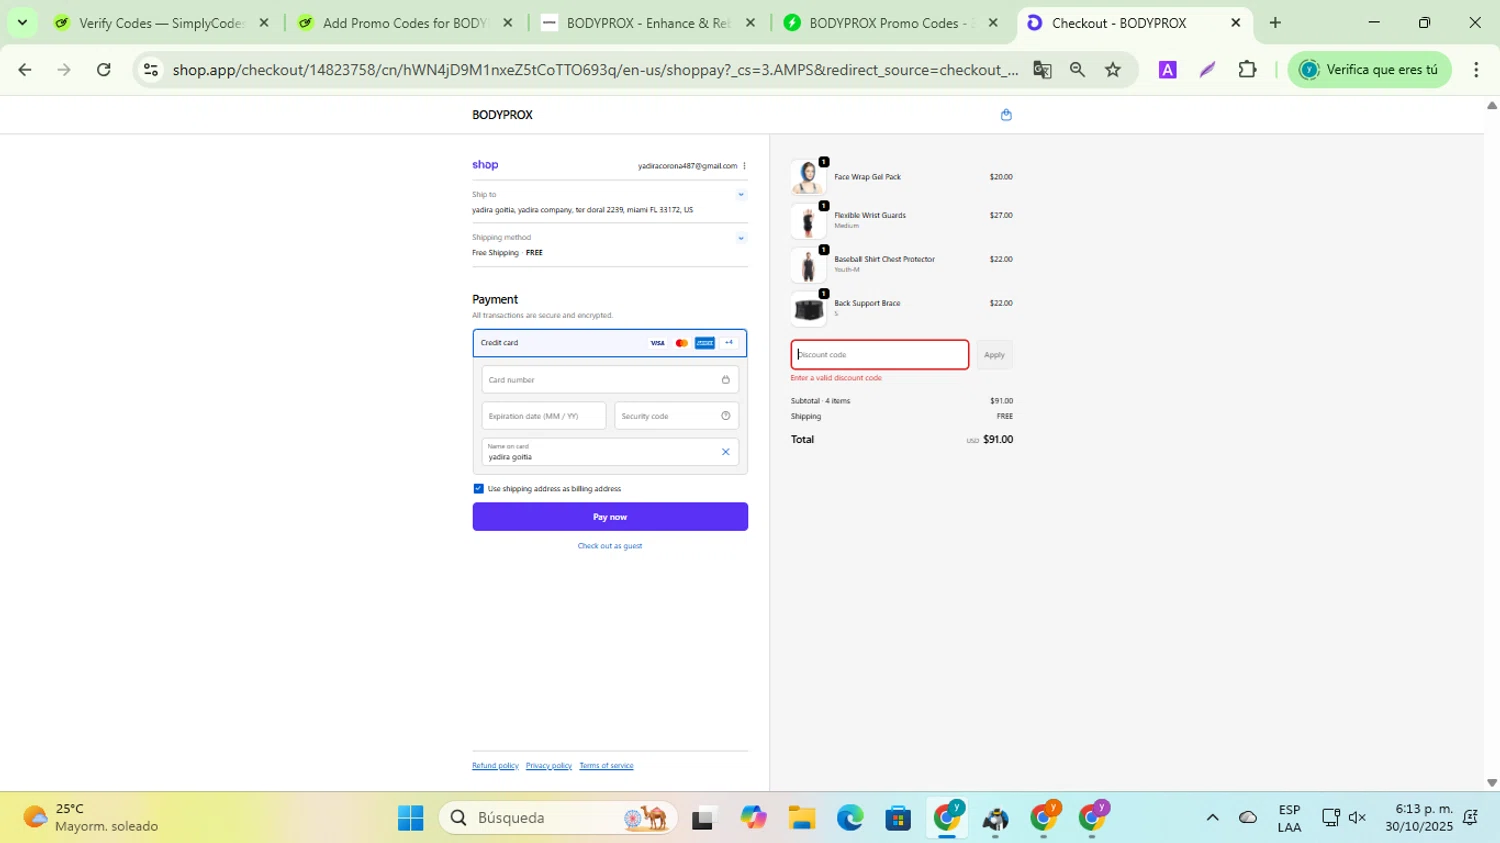
Task: Close the Verify Codes tab
Action: tap(264, 23)
